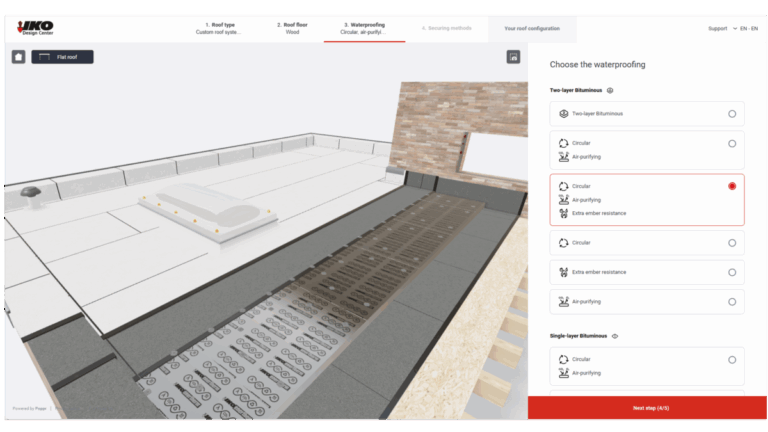The width and height of the screenshot is (768, 432).
Task: Open step 2 Roof floor tab
Action: point(292,28)
